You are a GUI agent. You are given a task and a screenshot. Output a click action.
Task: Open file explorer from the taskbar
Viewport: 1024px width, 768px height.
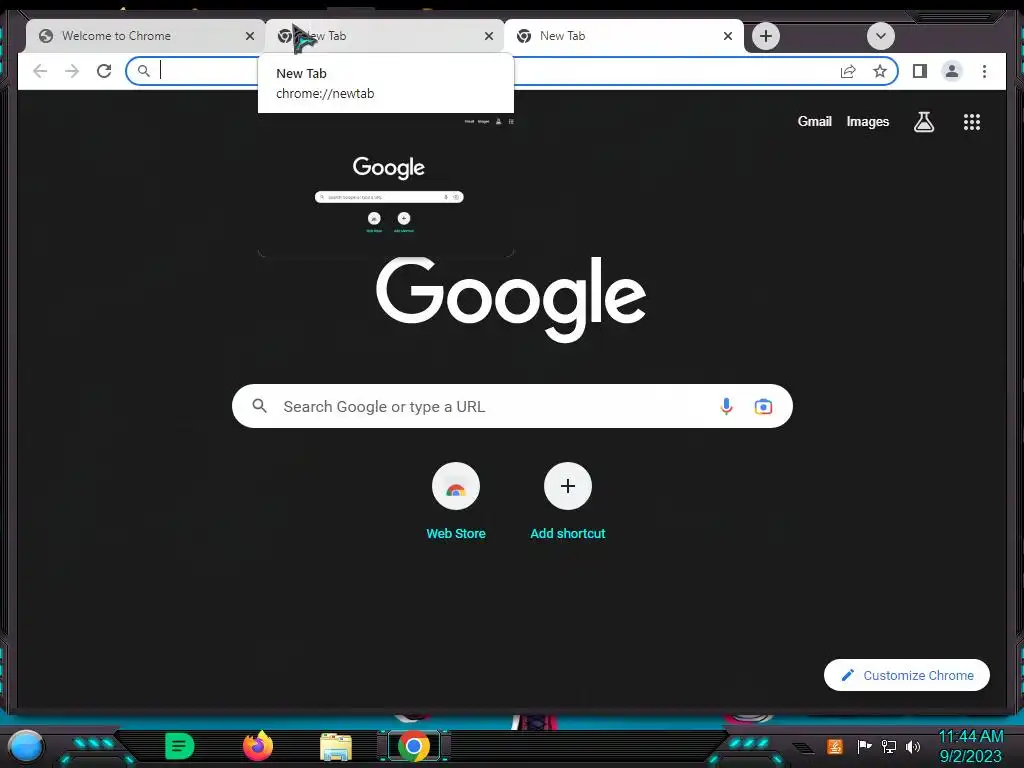click(336, 746)
